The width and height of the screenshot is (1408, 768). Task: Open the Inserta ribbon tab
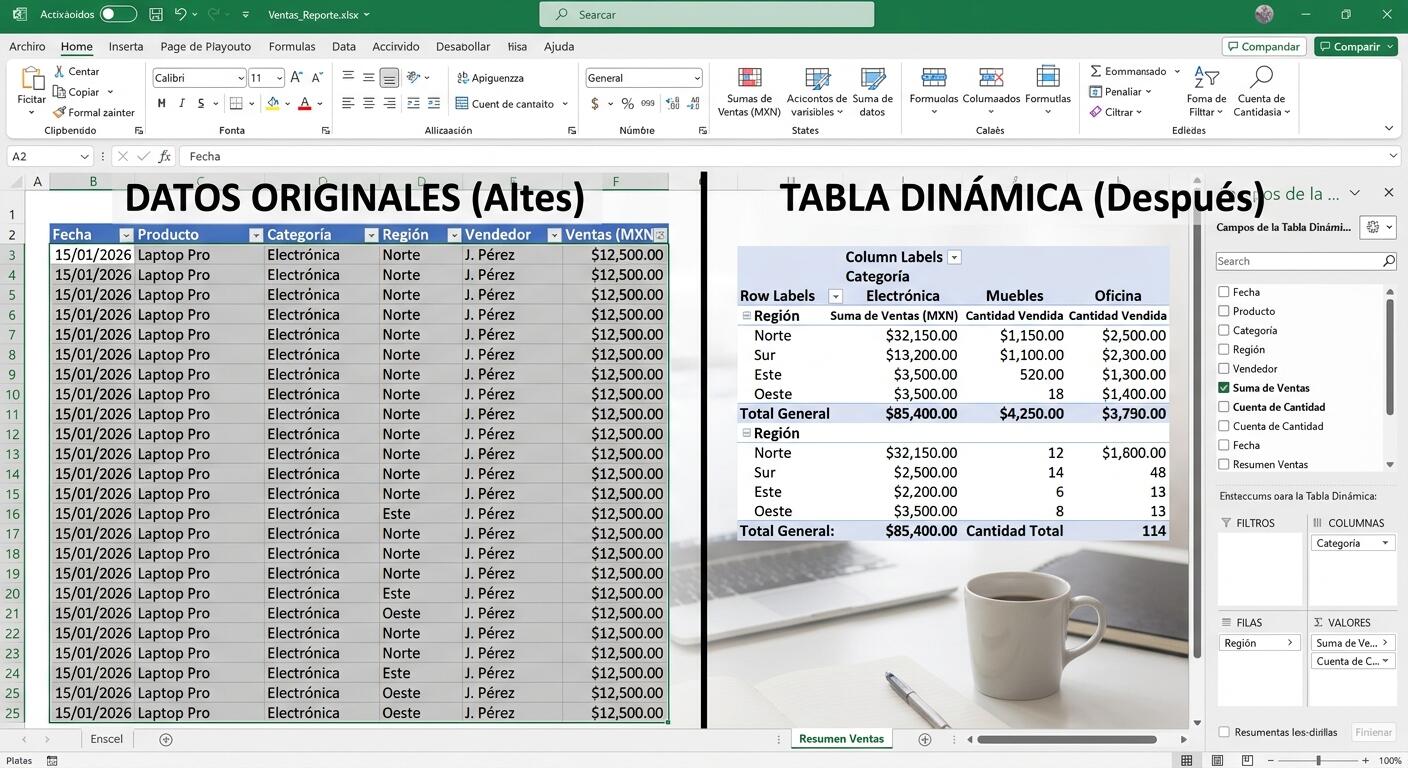126,46
